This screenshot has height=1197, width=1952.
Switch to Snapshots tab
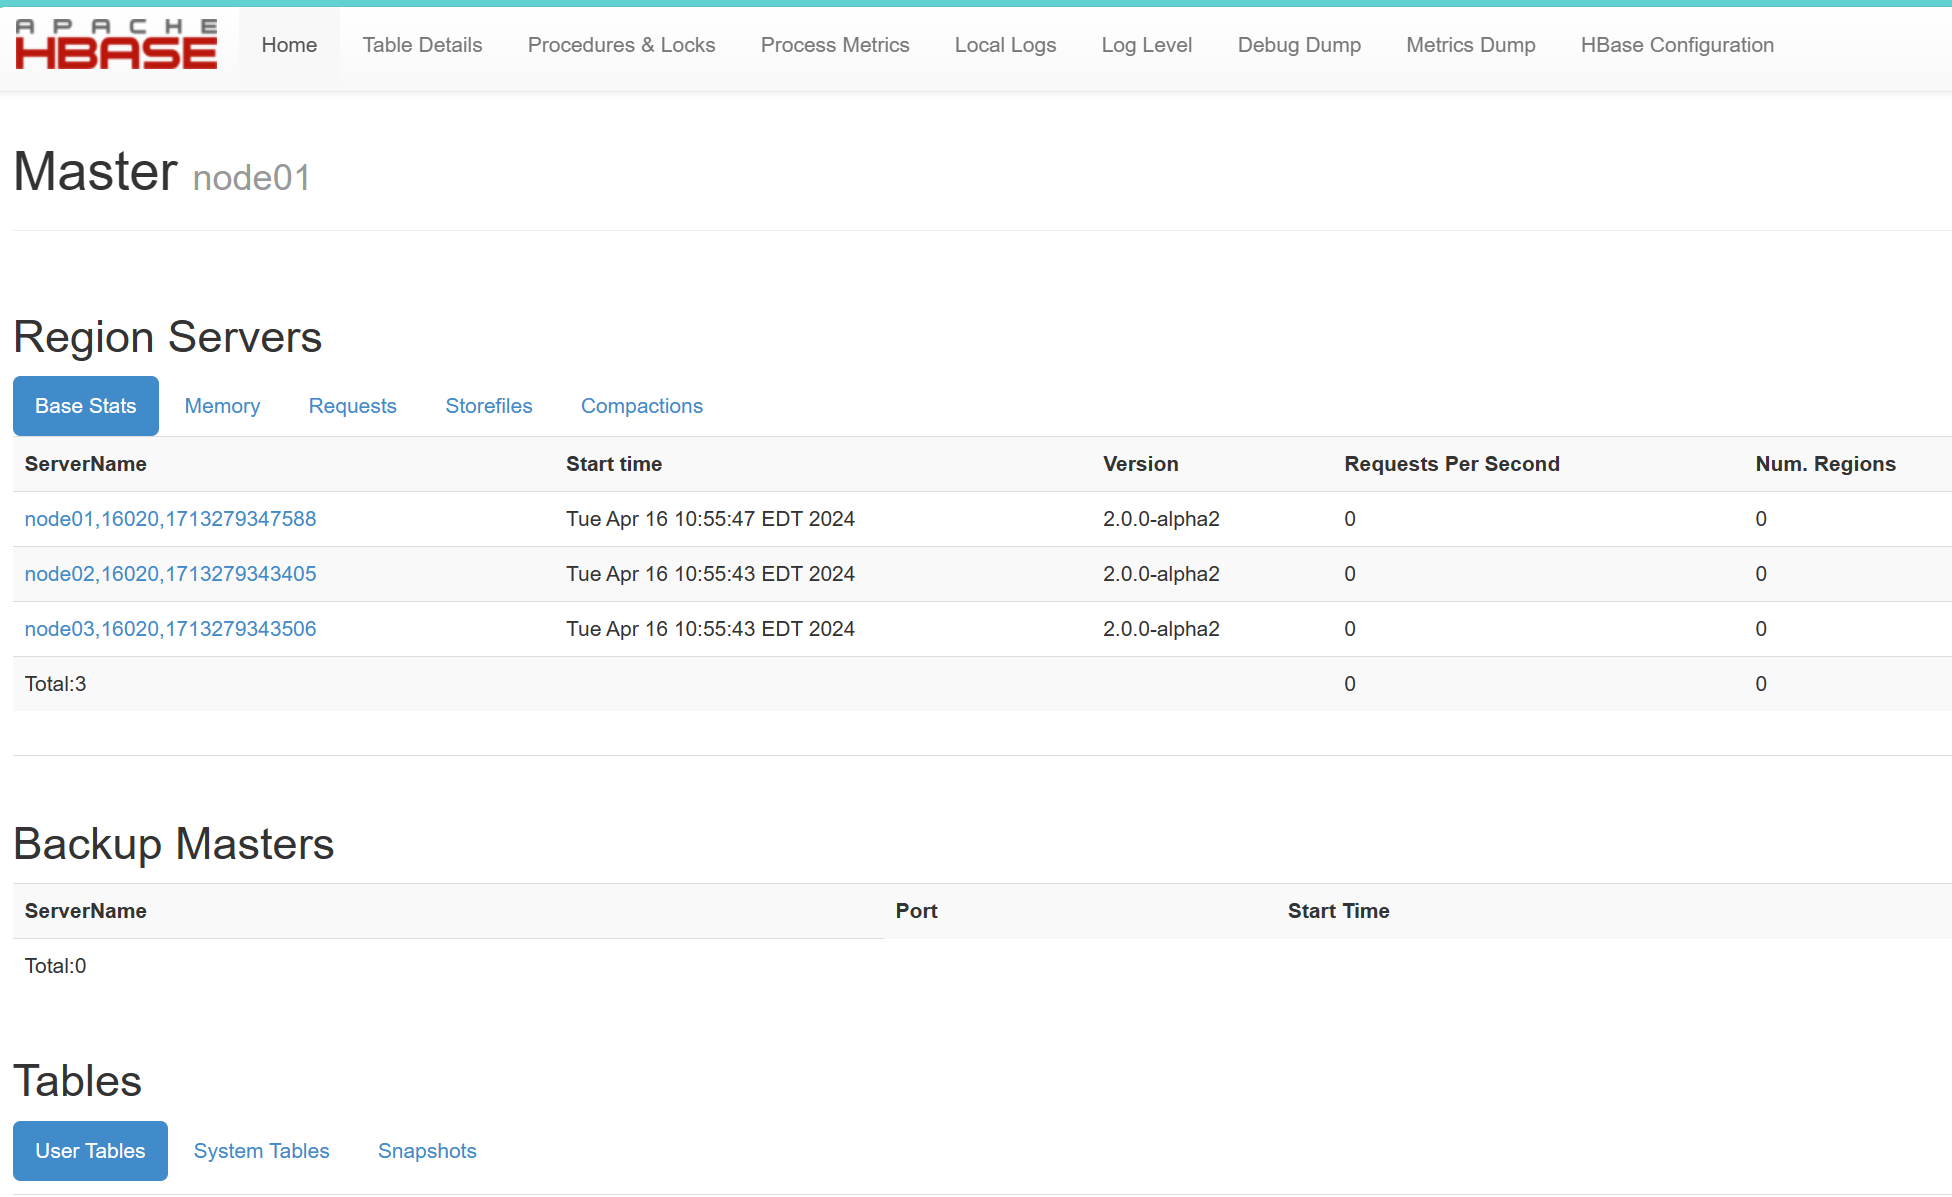point(427,1151)
